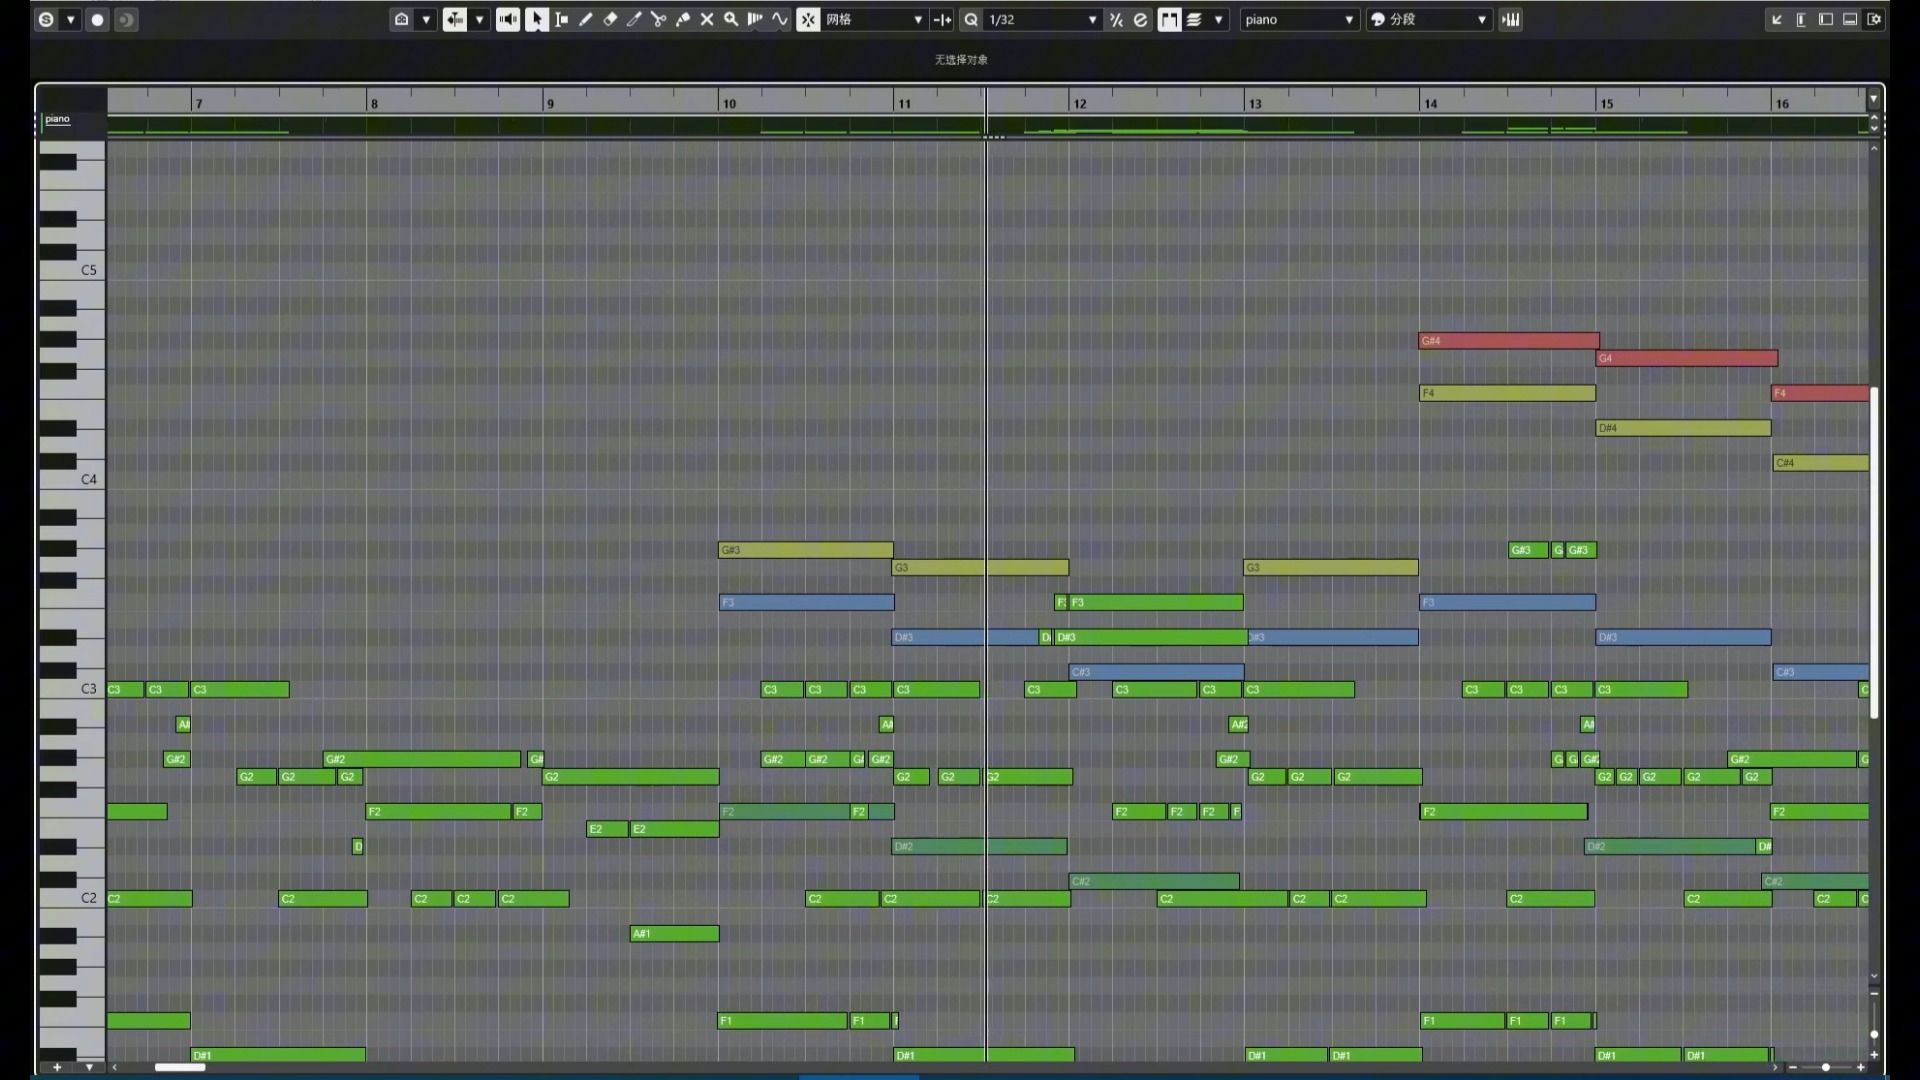This screenshot has height=1080, width=1920.
Task: Toggle the Snap on/off button
Action: click(x=808, y=19)
